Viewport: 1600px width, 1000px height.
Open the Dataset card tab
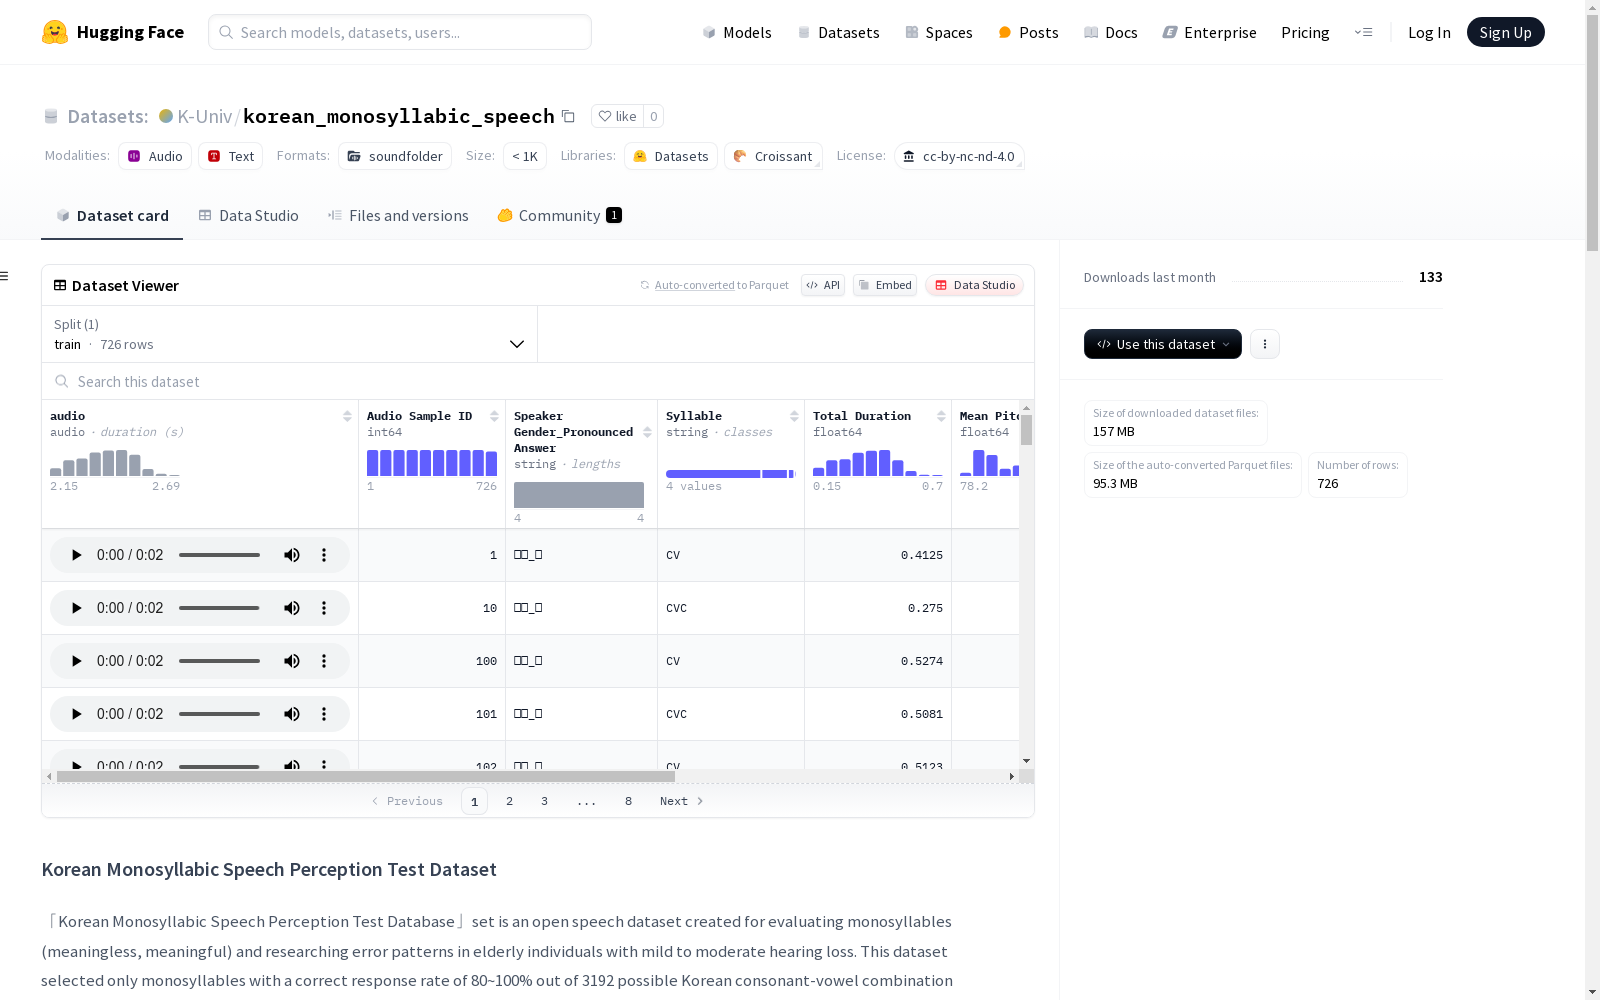(112, 216)
